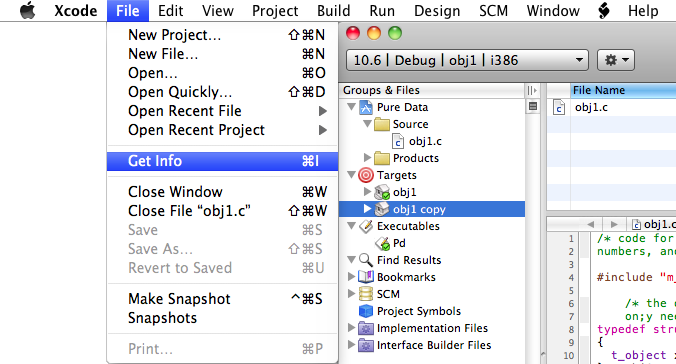Click the Find Results magnifier icon
Viewport: 676px width, 364px height.
pyautogui.click(x=366, y=260)
